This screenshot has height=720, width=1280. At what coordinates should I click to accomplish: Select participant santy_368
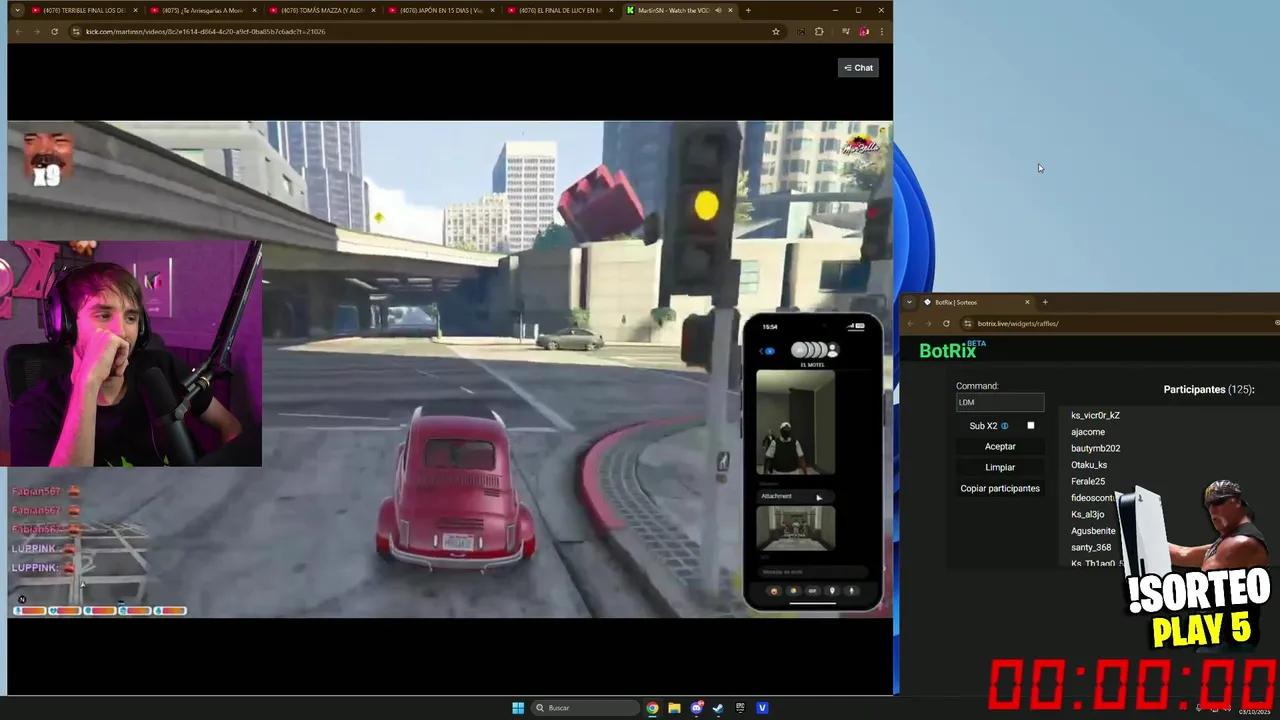[1091, 547]
